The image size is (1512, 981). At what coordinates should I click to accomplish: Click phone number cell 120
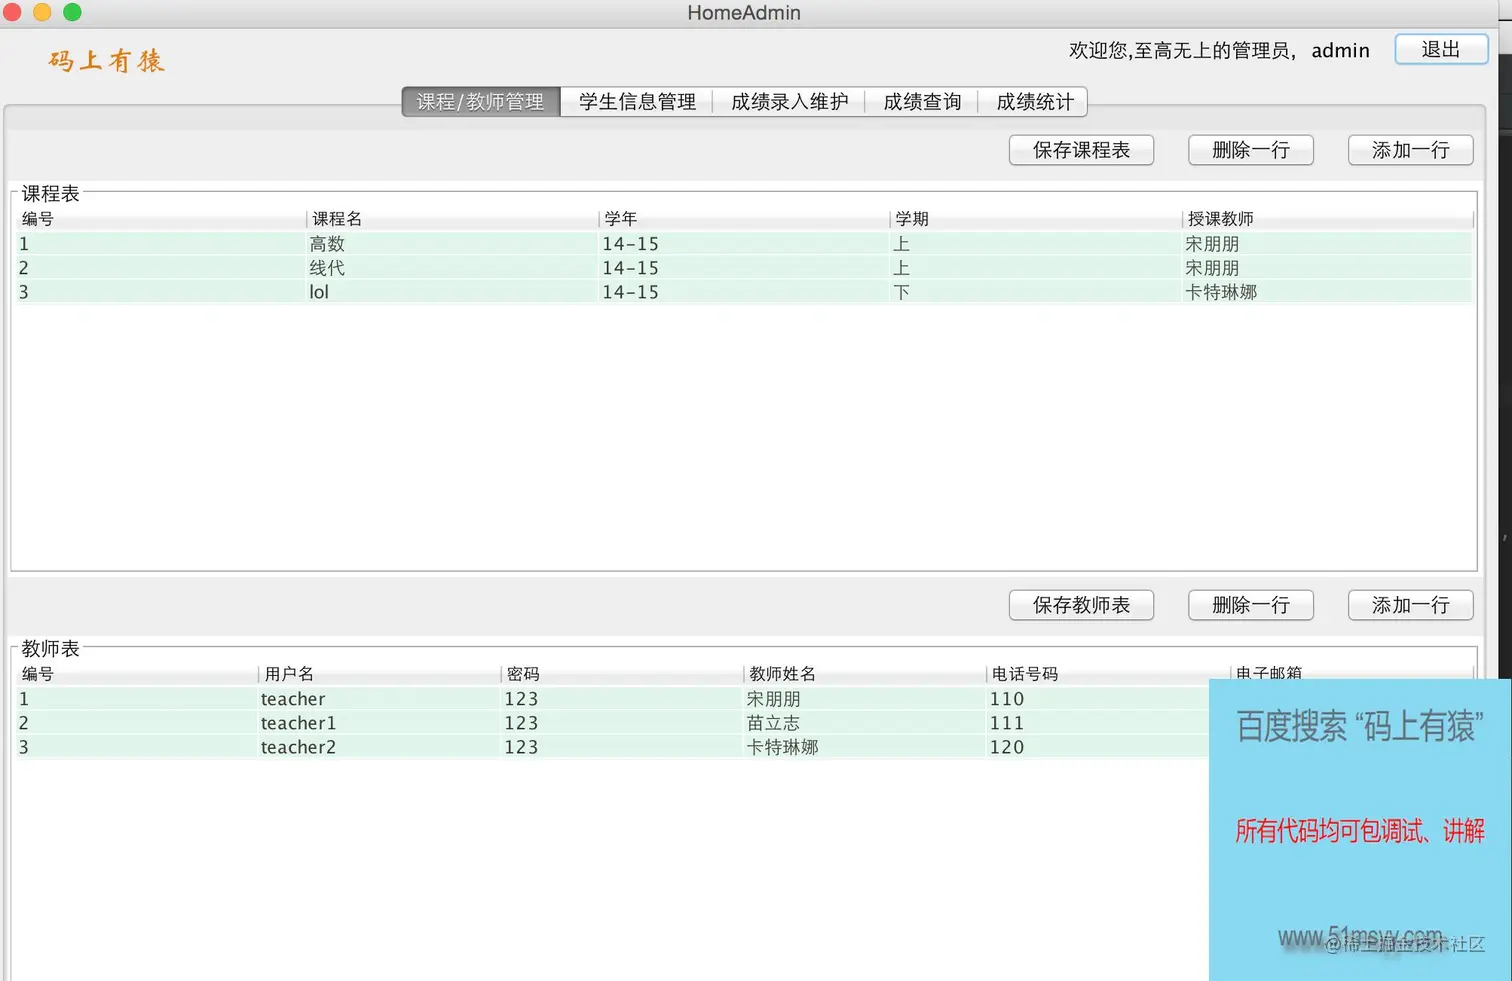(1098, 747)
